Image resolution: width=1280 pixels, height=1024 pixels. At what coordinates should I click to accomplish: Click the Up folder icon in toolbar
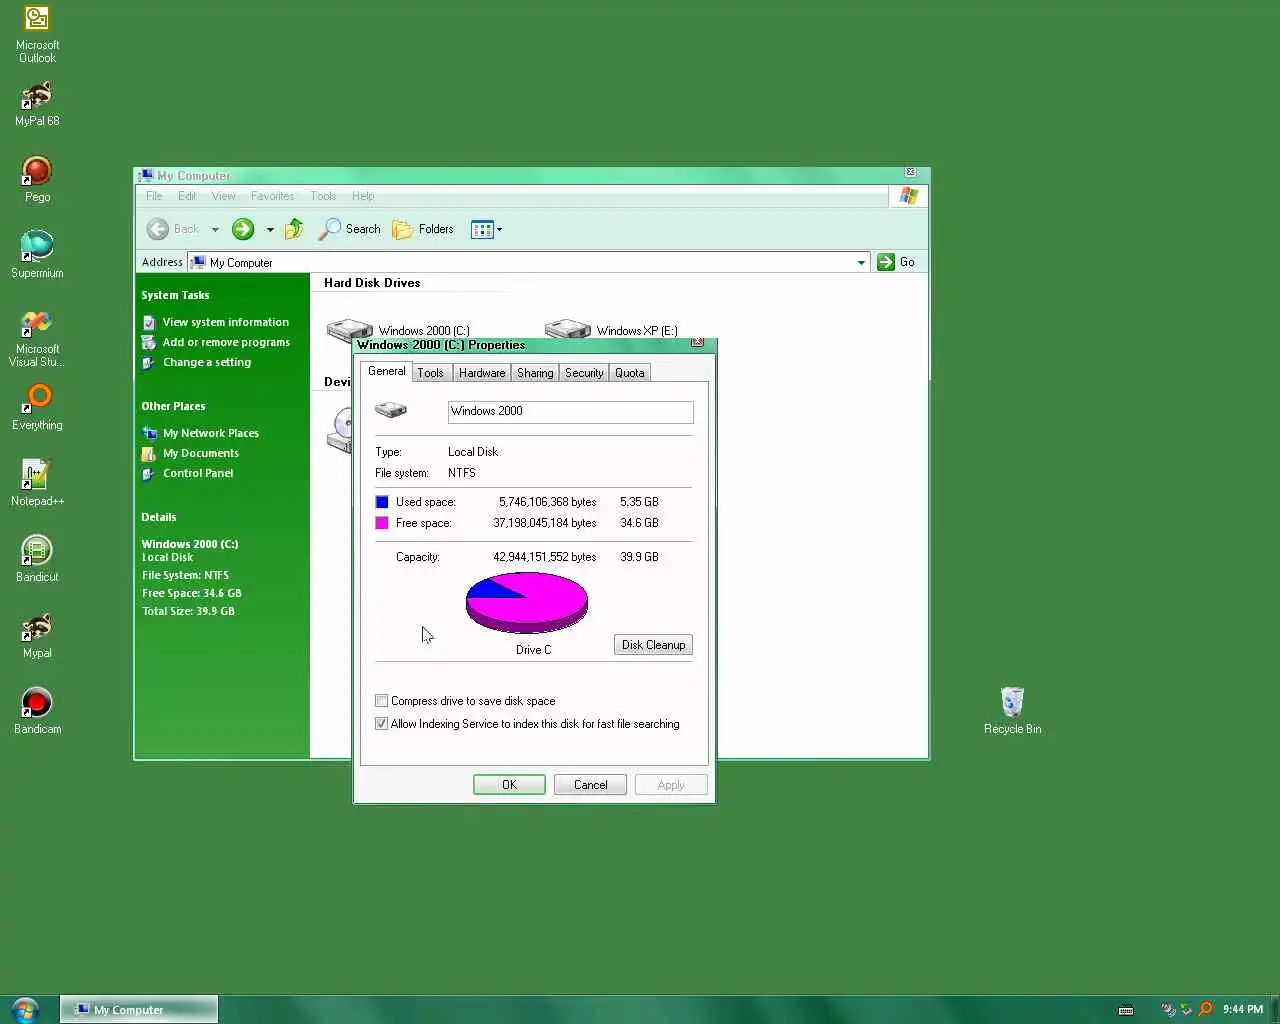(x=294, y=229)
